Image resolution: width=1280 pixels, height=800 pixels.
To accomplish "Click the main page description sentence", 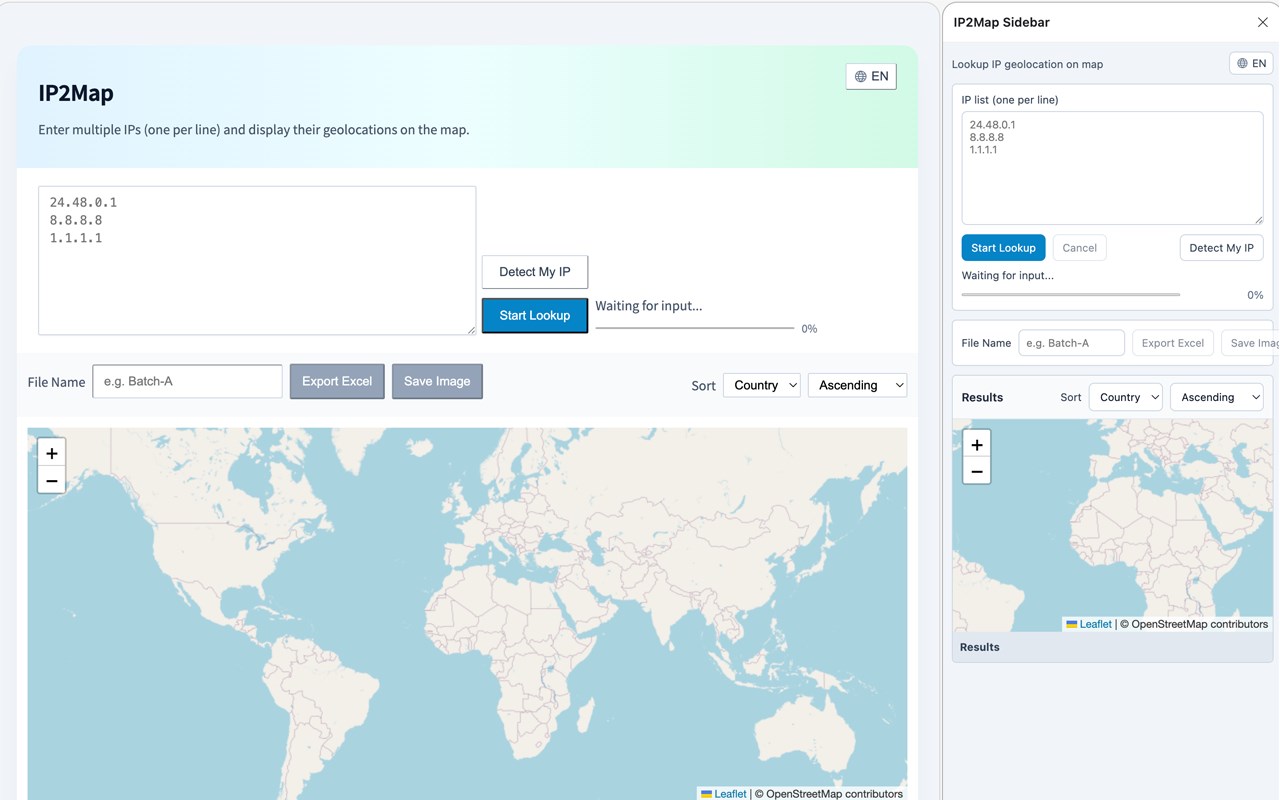I will tap(253, 130).
